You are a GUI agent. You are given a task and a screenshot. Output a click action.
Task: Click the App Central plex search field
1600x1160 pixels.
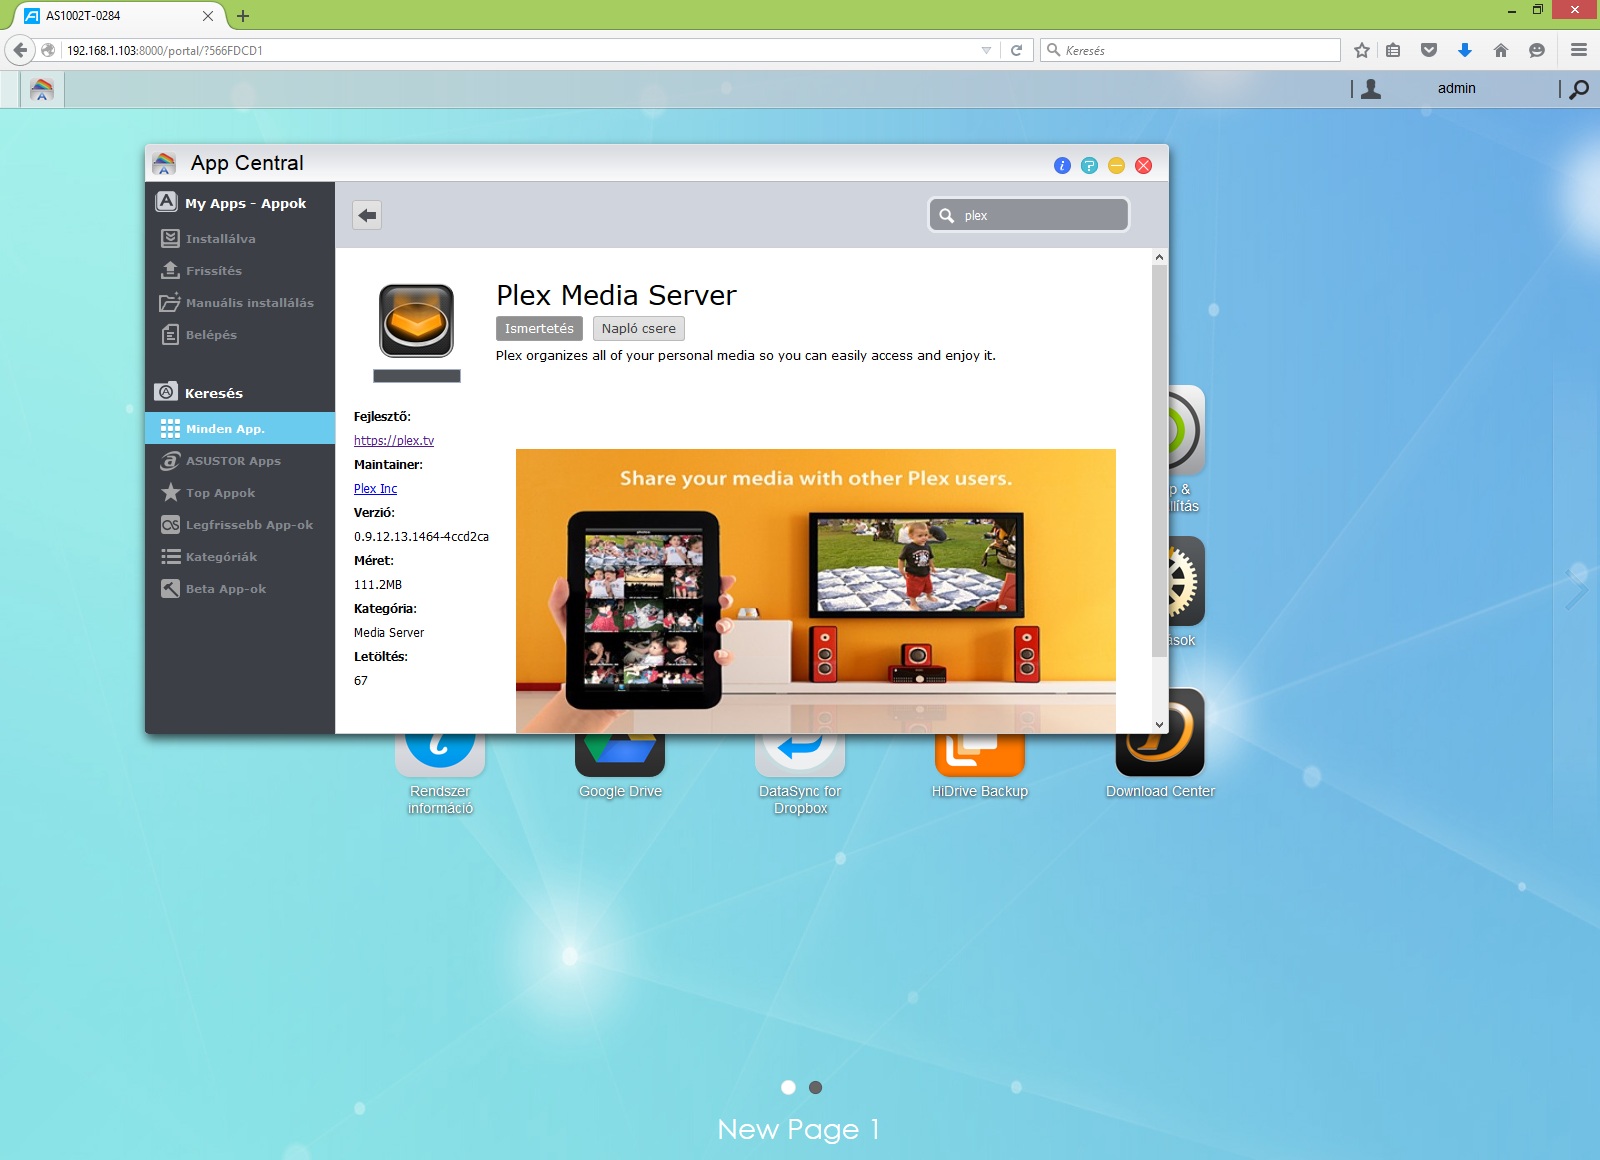click(1029, 215)
